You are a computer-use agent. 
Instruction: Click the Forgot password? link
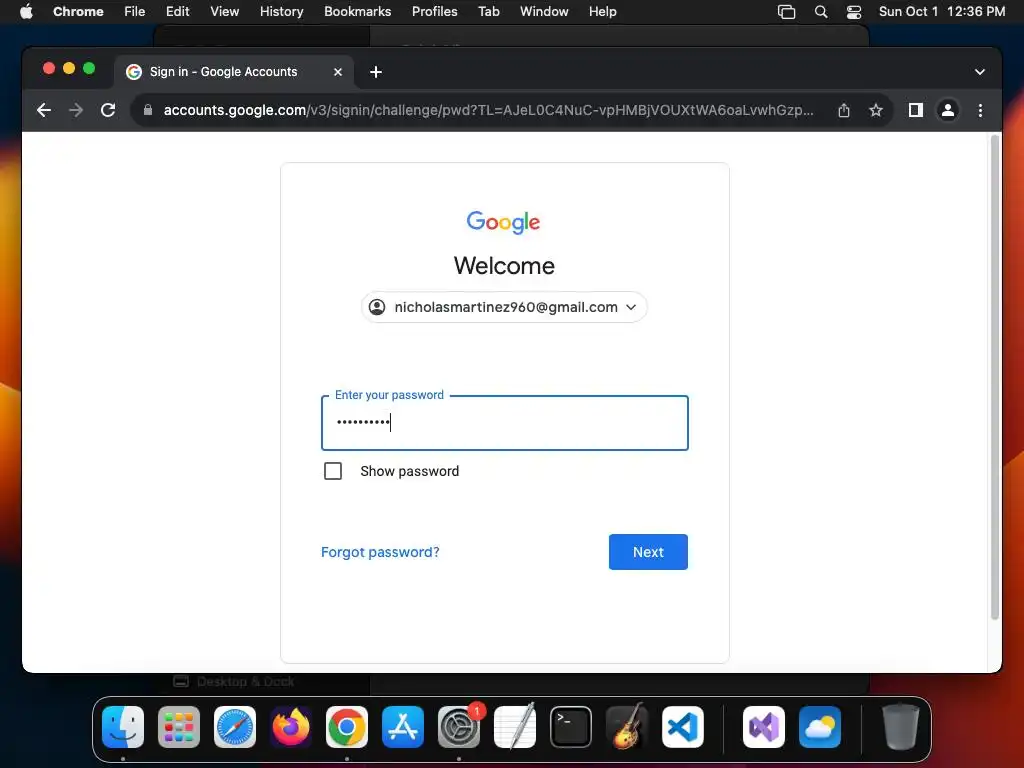(380, 552)
